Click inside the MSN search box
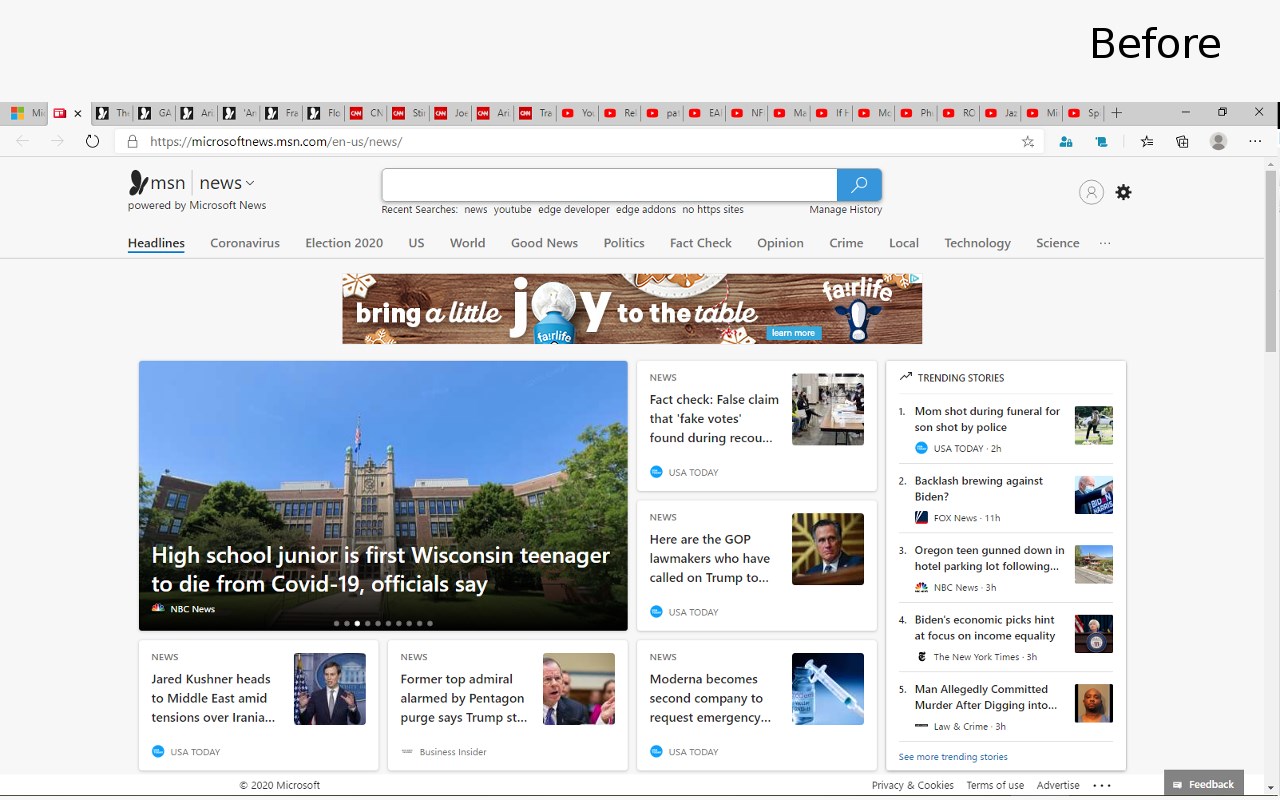The image size is (1280, 800). (609, 185)
